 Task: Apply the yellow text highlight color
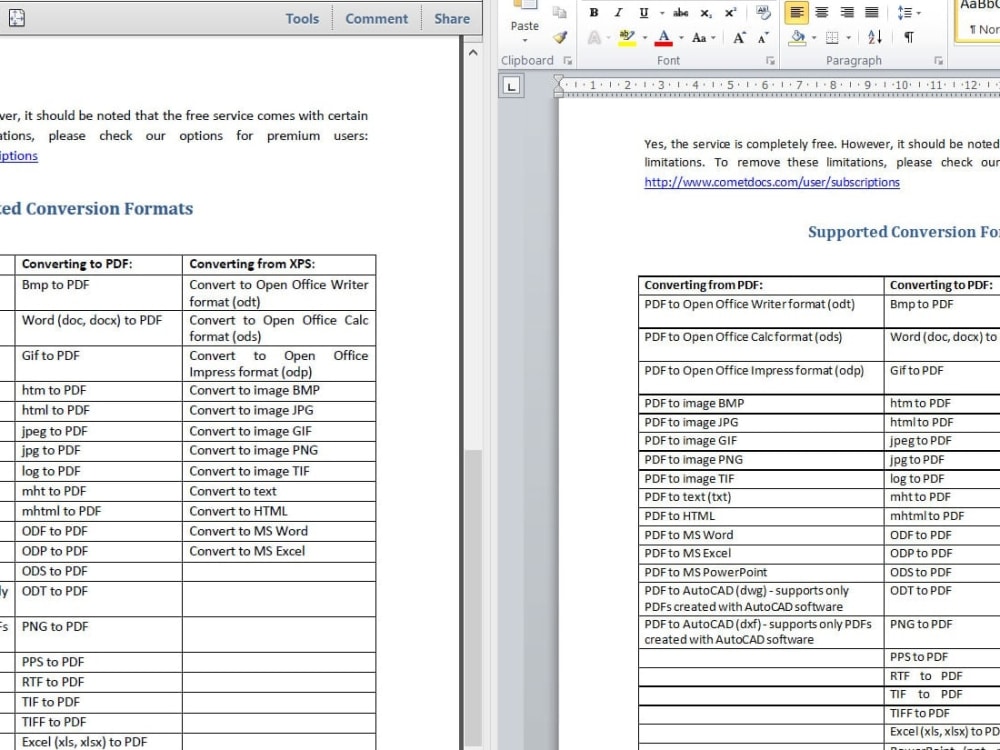coord(627,38)
